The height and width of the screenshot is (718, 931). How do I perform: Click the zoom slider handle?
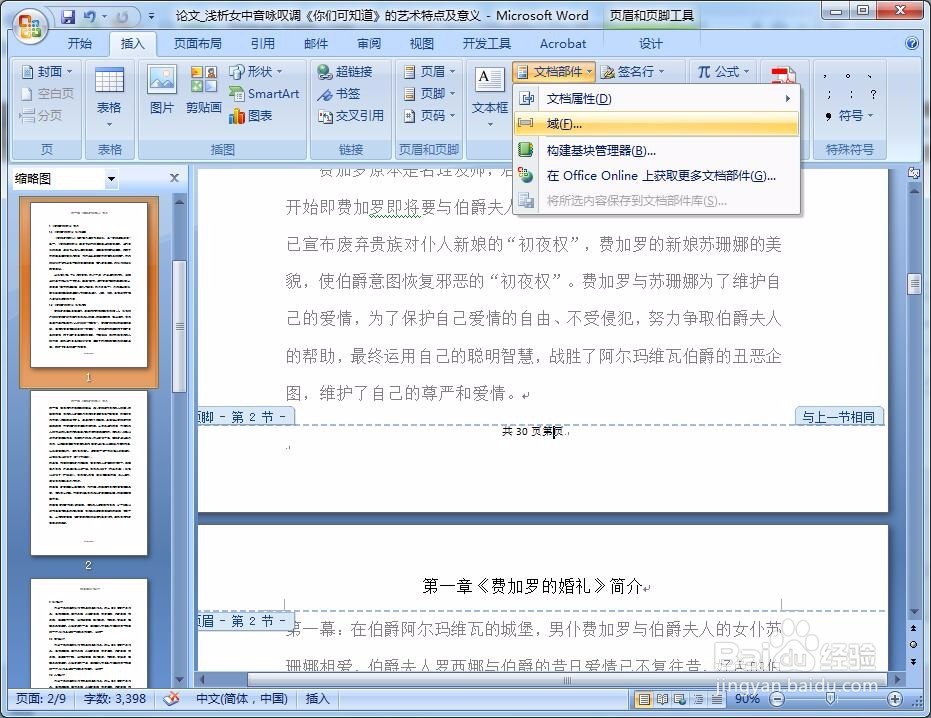tap(830, 700)
